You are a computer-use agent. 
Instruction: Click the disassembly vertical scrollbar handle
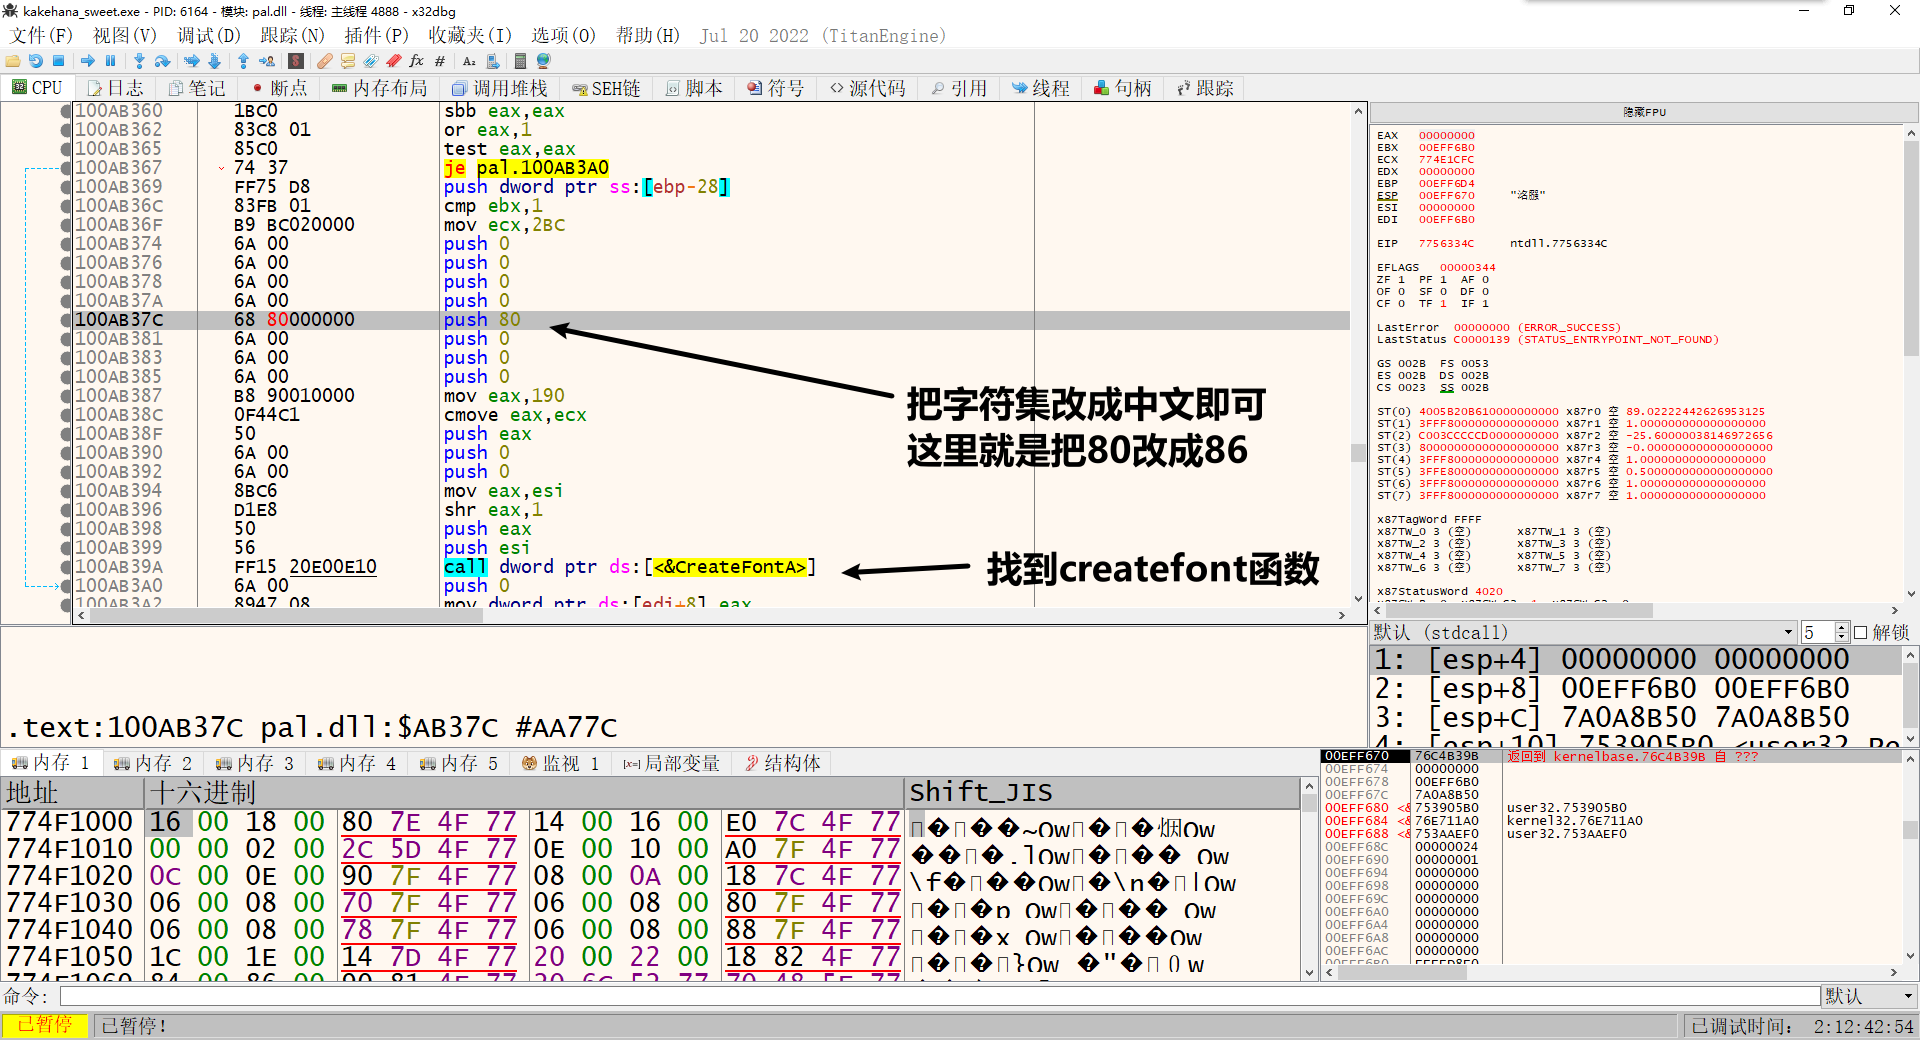pyautogui.click(x=1358, y=452)
